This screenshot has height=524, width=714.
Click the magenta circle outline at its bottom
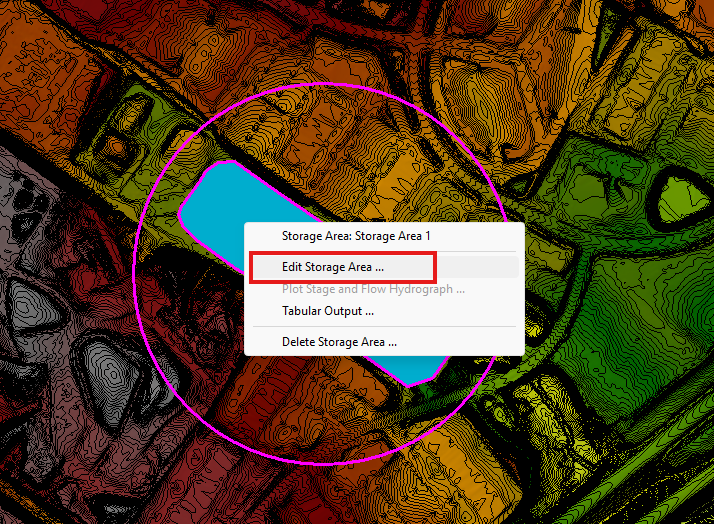pyautogui.click(x=319, y=463)
